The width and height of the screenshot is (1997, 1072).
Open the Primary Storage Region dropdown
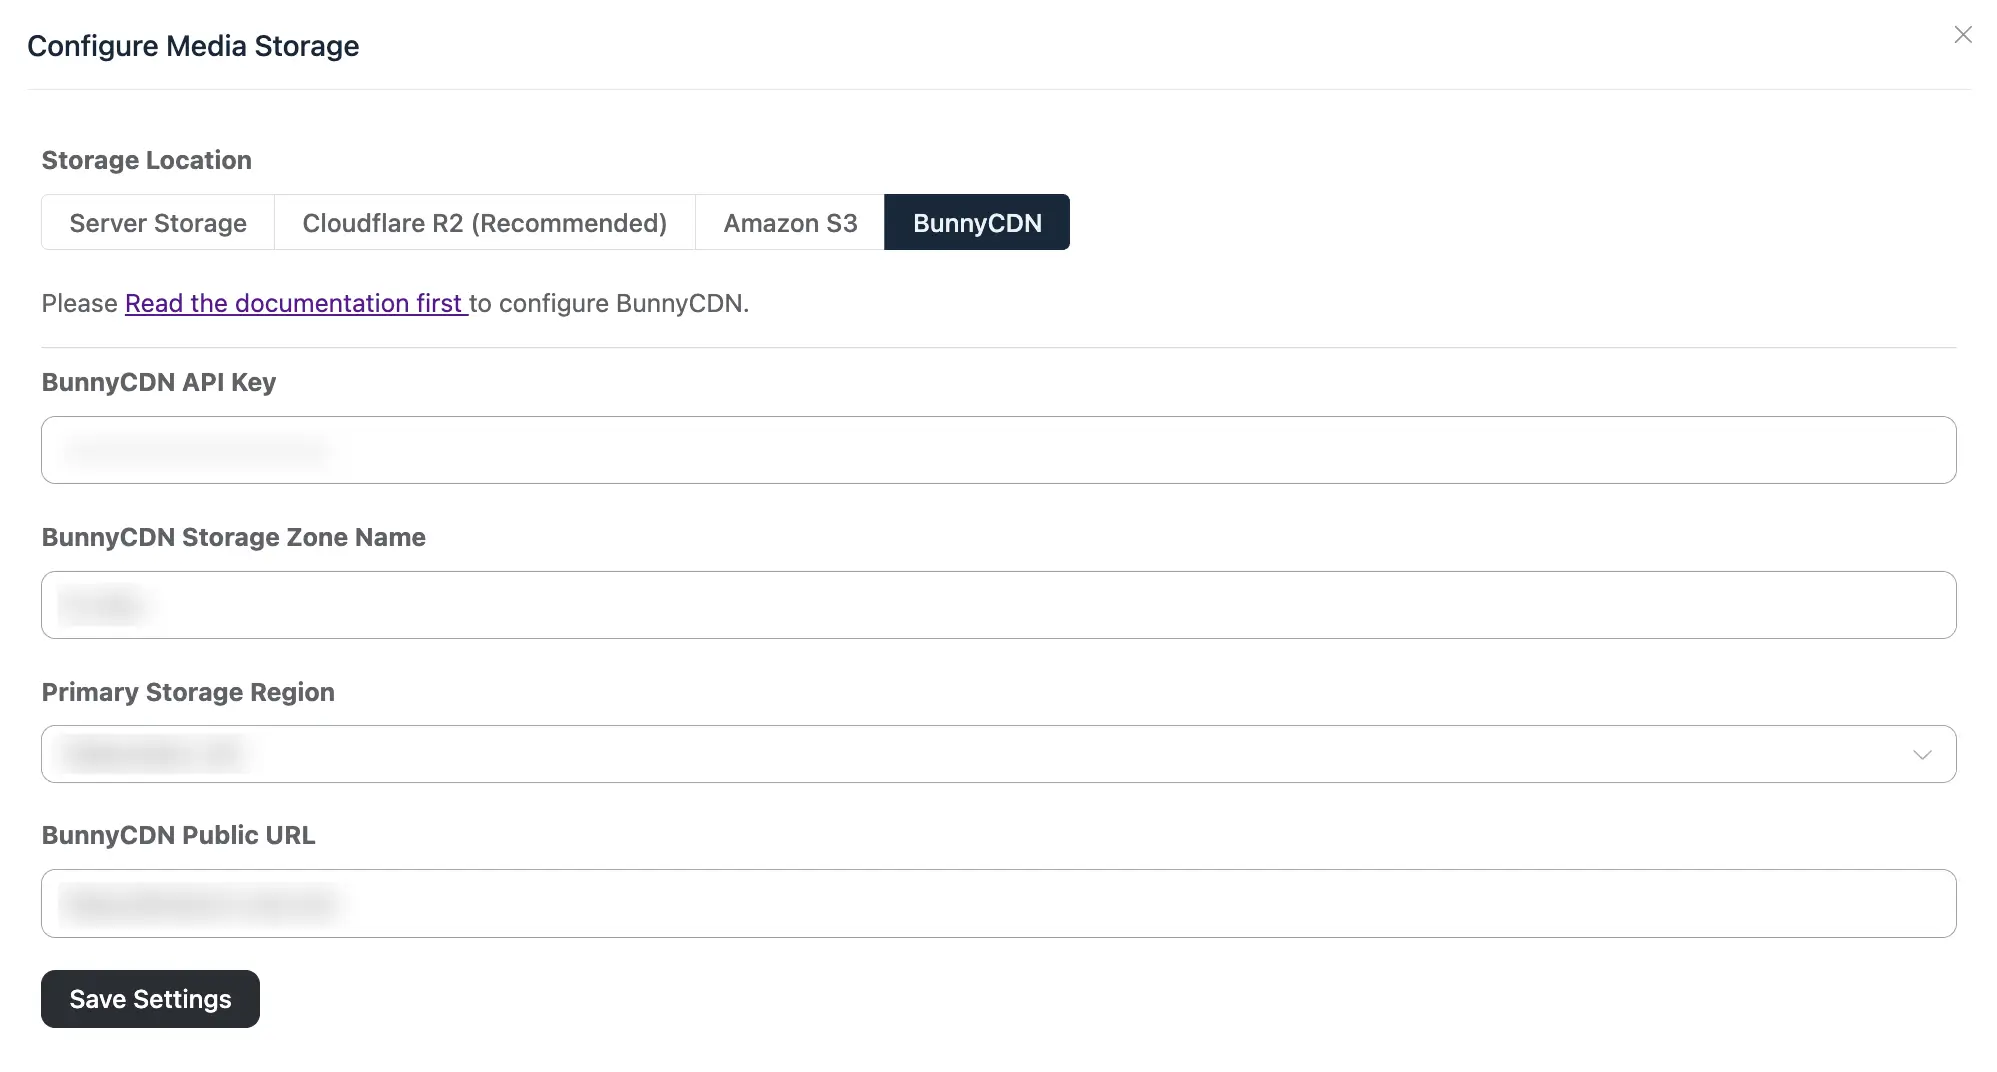point(998,754)
